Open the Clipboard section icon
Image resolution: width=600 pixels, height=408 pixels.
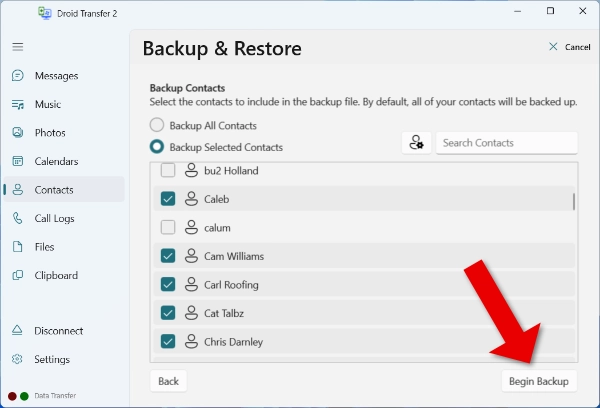(x=17, y=275)
